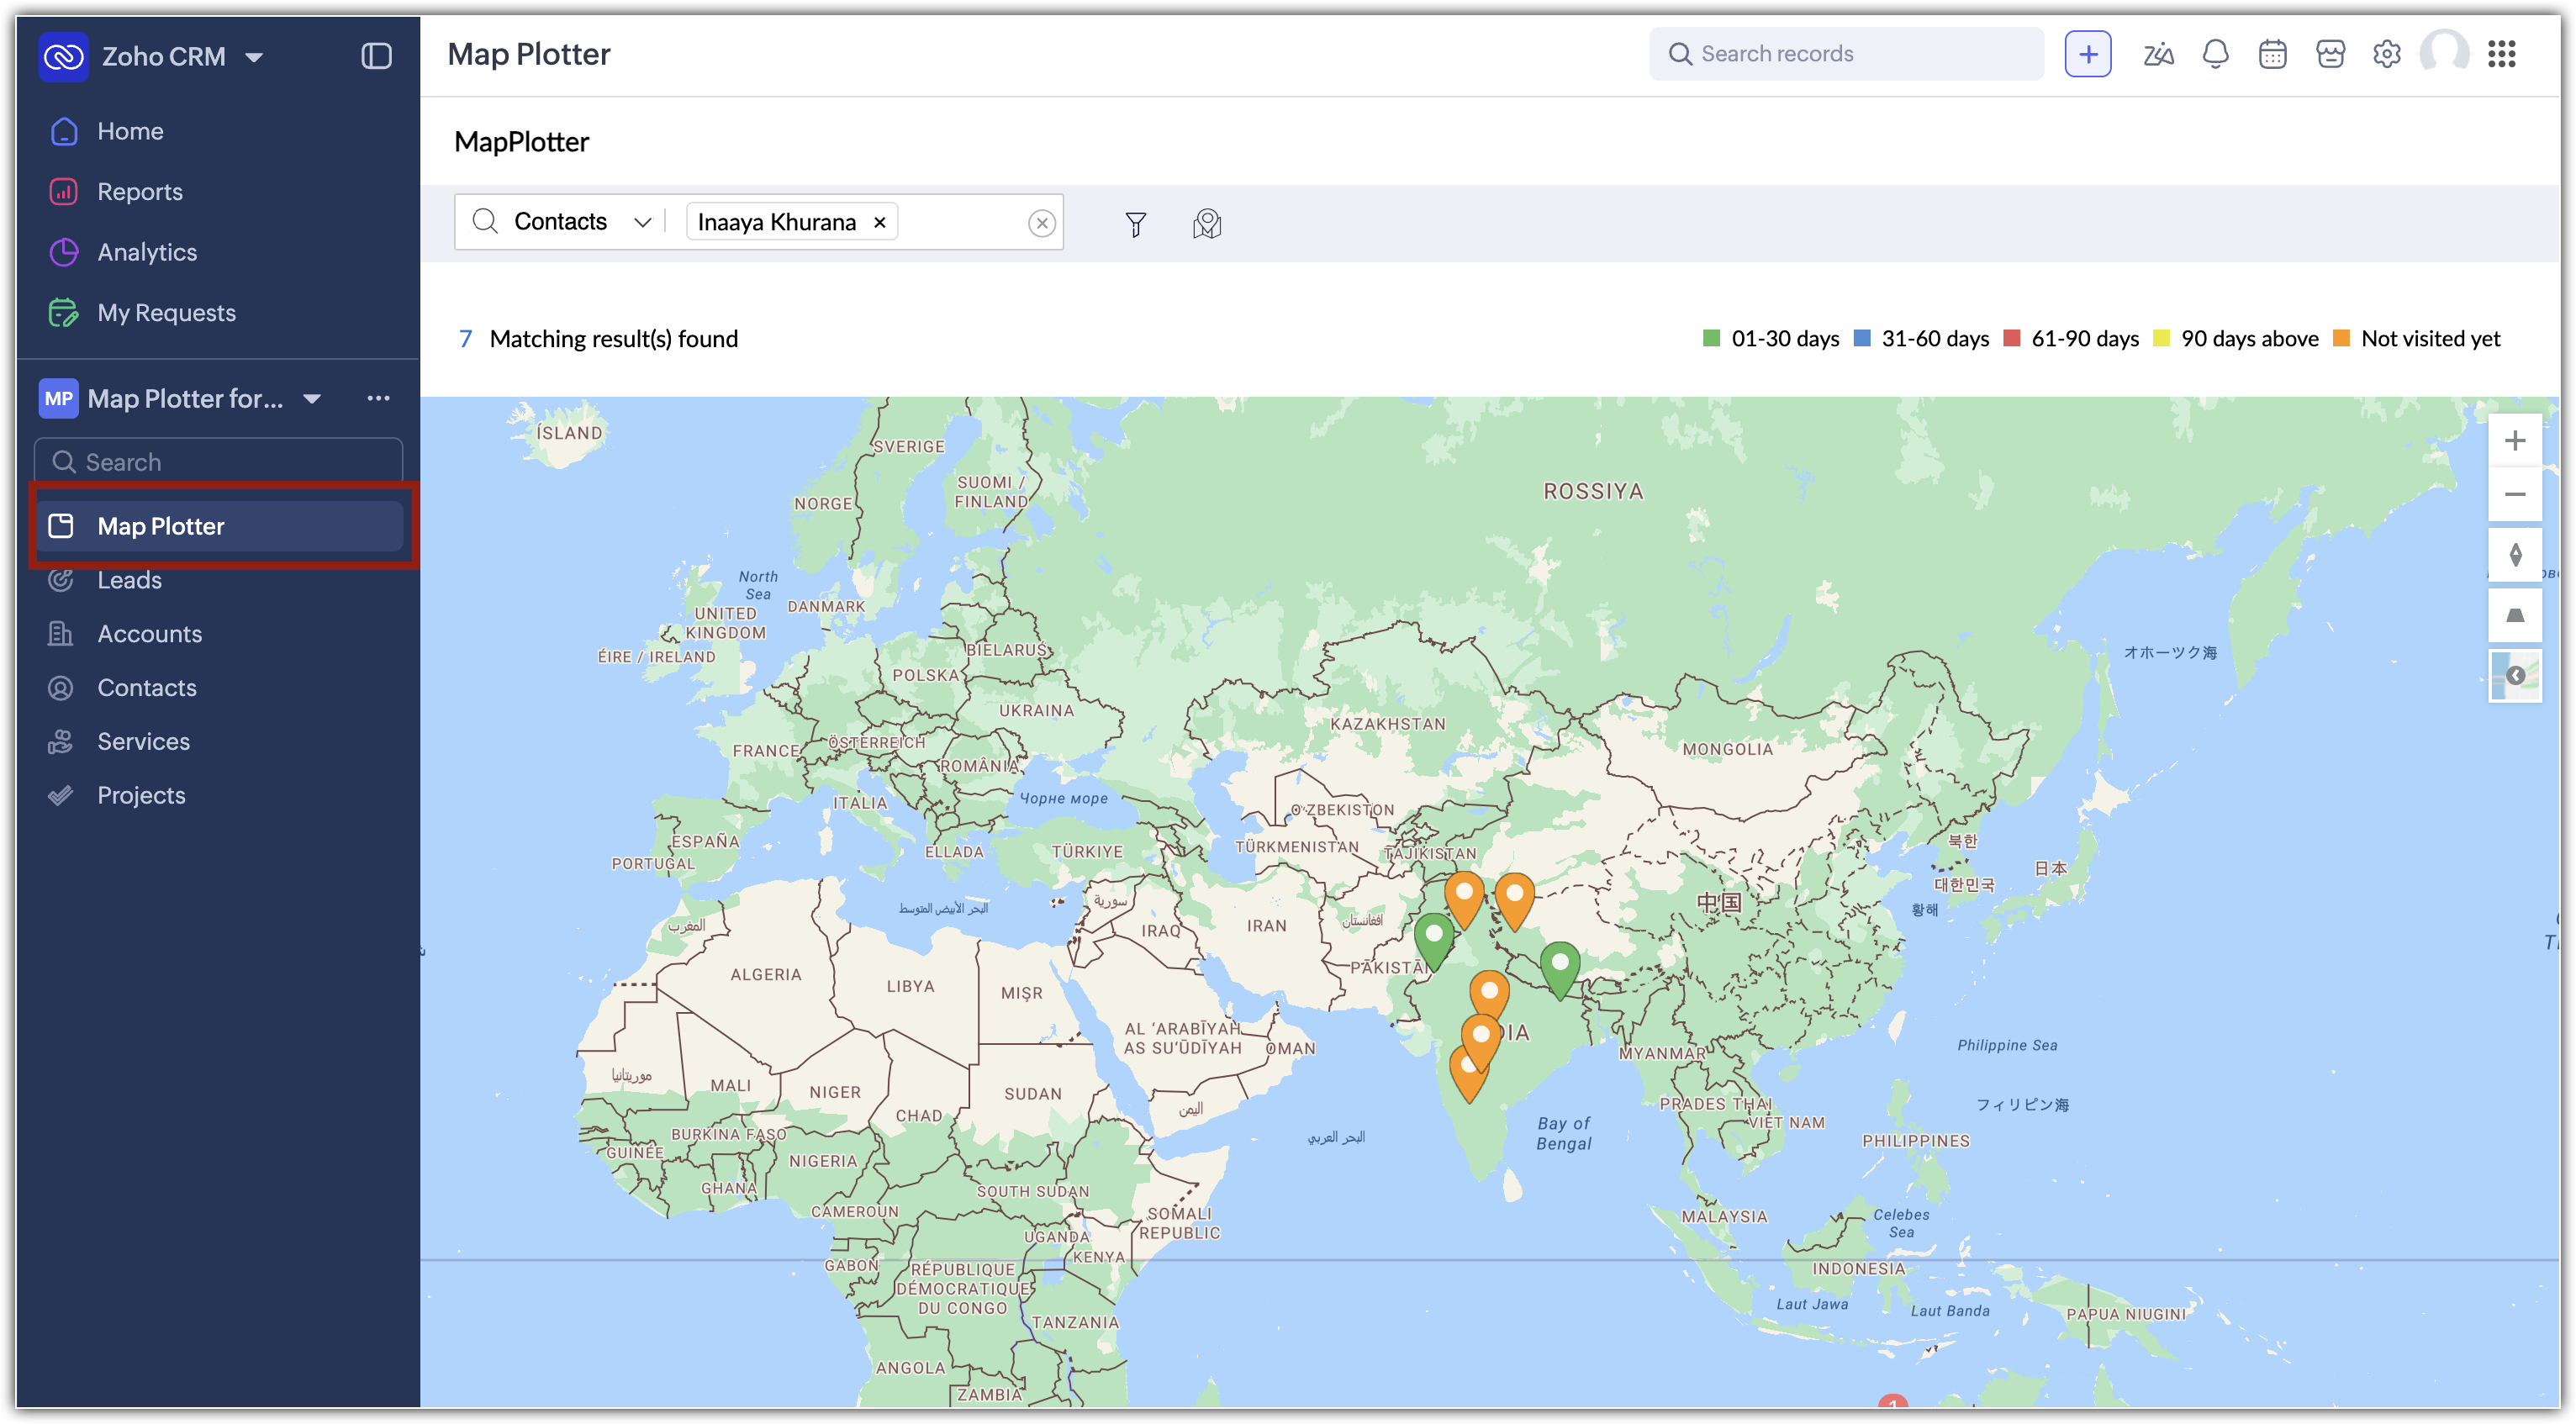Click the green marker near Myanmar
This screenshot has height=1424, width=2576.
pos(1559,970)
